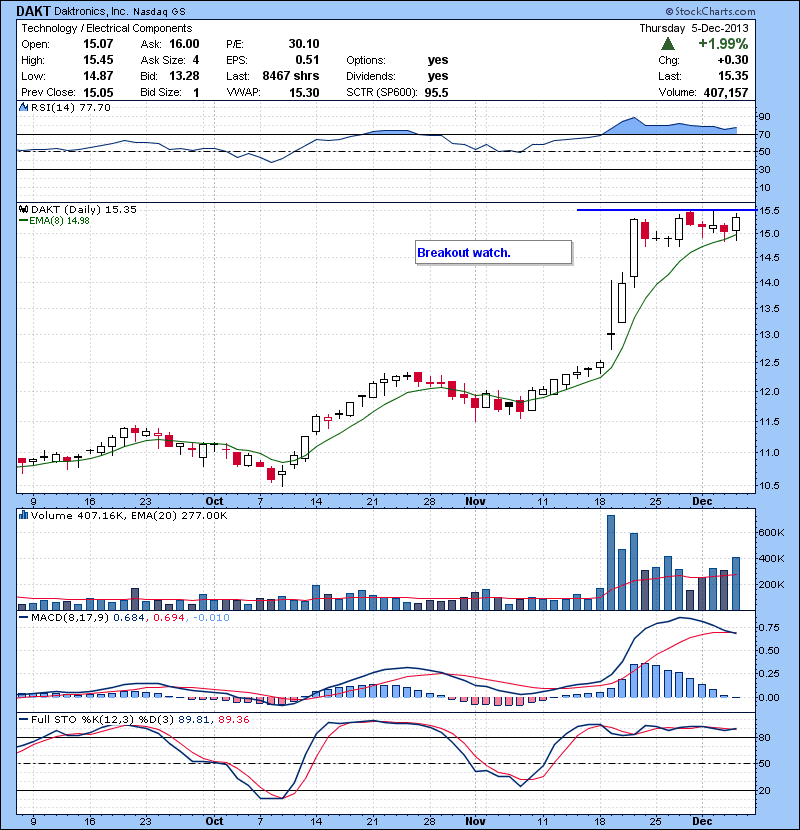The image size is (800, 830).
Task: Click the Low value 14.87
Action: 98,76
